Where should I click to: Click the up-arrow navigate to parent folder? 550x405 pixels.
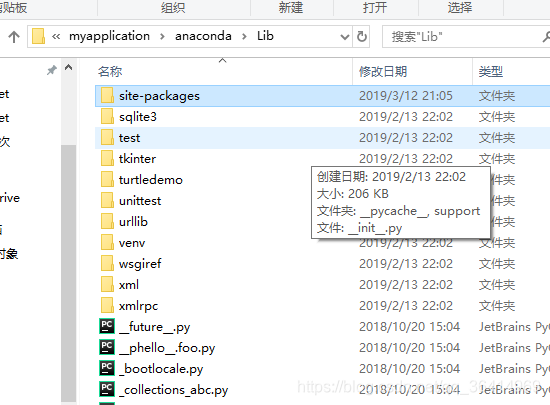pyautogui.click(x=14, y=36)
